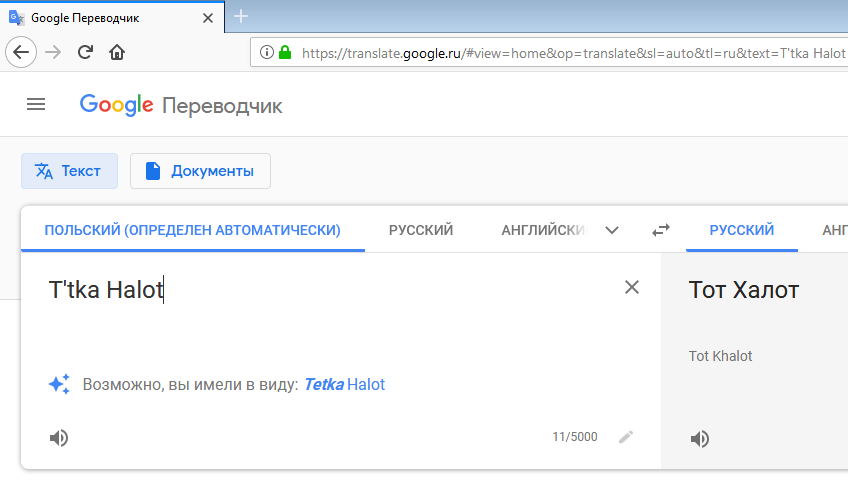Open the hamburger main menu
This screenshot has height=498, width=848.
click(36, 104)
